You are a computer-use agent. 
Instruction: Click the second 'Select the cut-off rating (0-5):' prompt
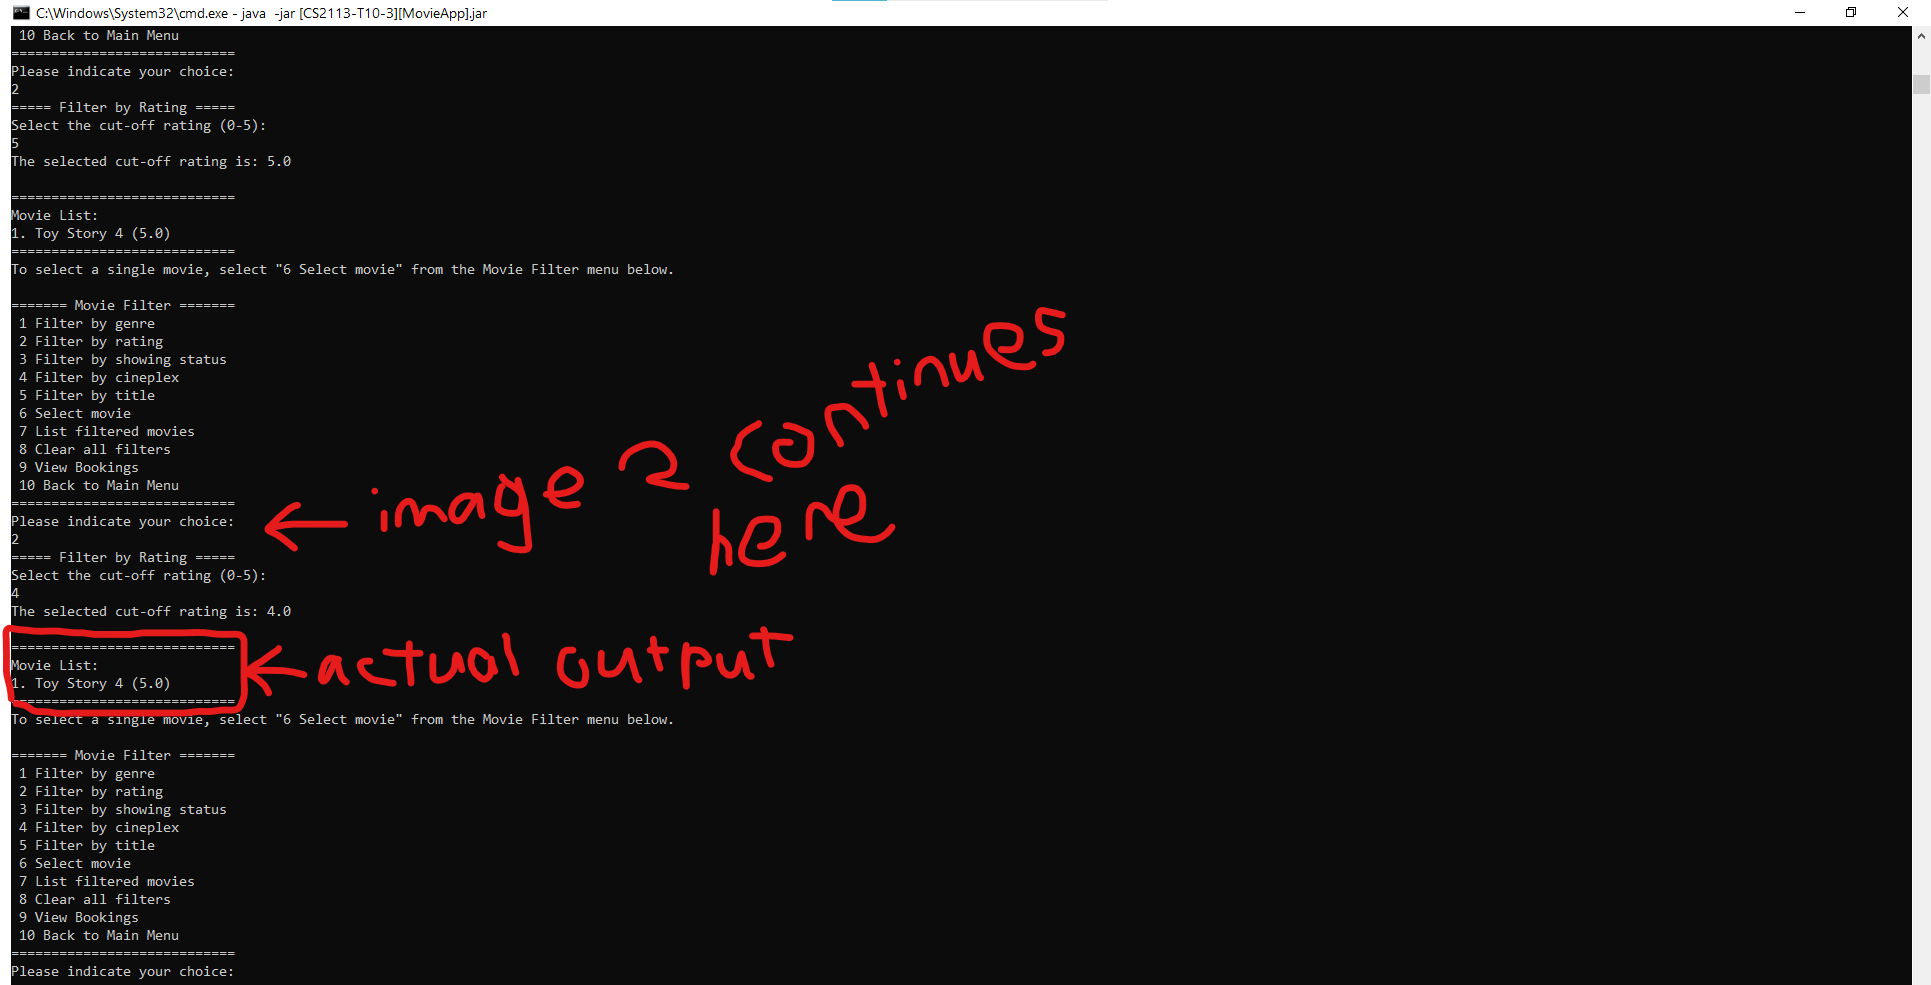coord(139,576)
